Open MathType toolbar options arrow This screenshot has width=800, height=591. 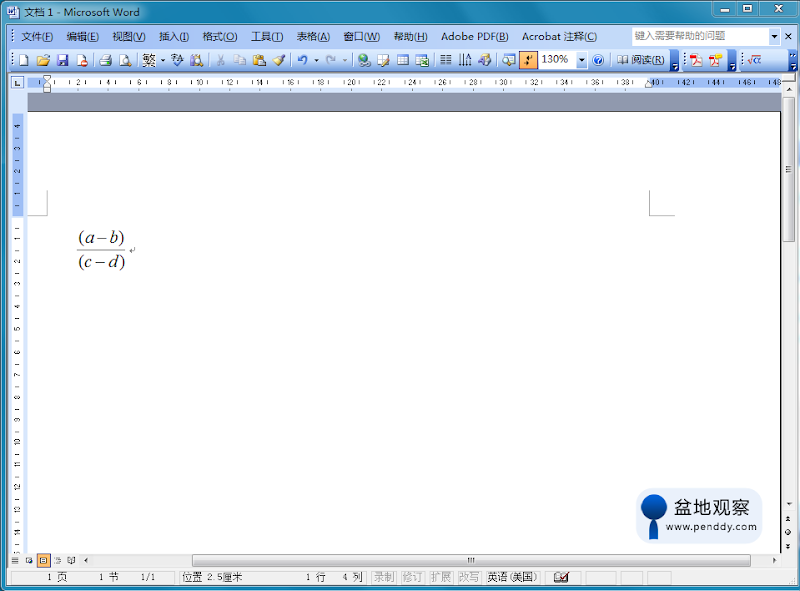pyautogui.click(x=793, y=60)
